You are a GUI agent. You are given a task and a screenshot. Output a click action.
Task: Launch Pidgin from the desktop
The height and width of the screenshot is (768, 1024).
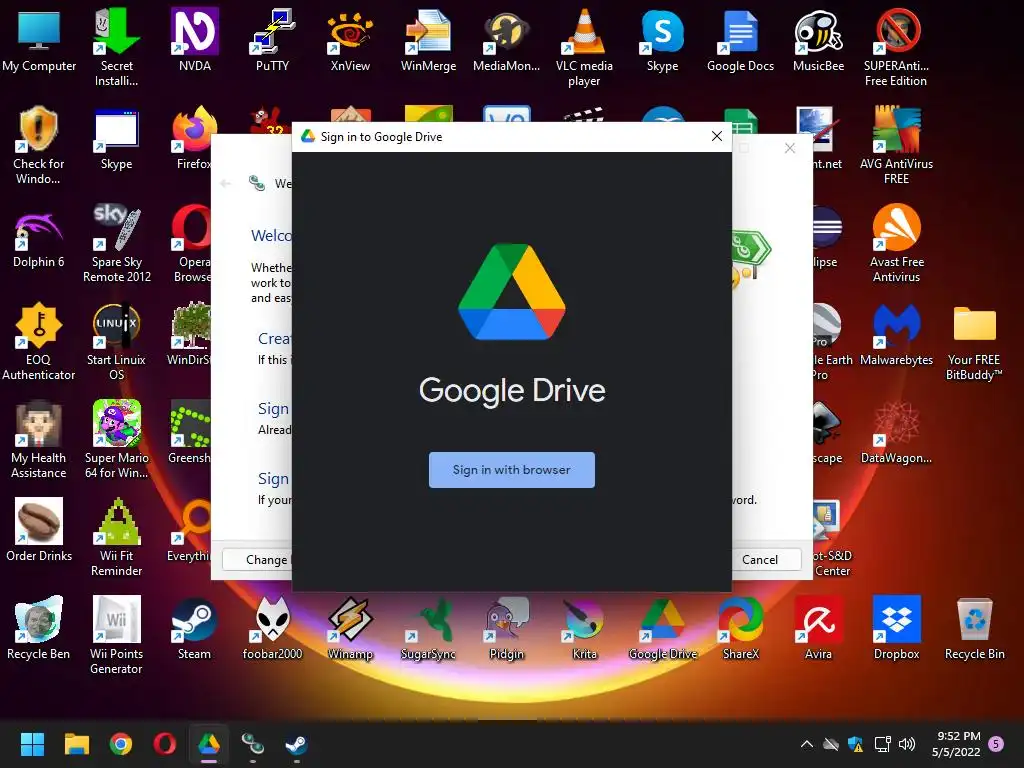tap(506, 628)
